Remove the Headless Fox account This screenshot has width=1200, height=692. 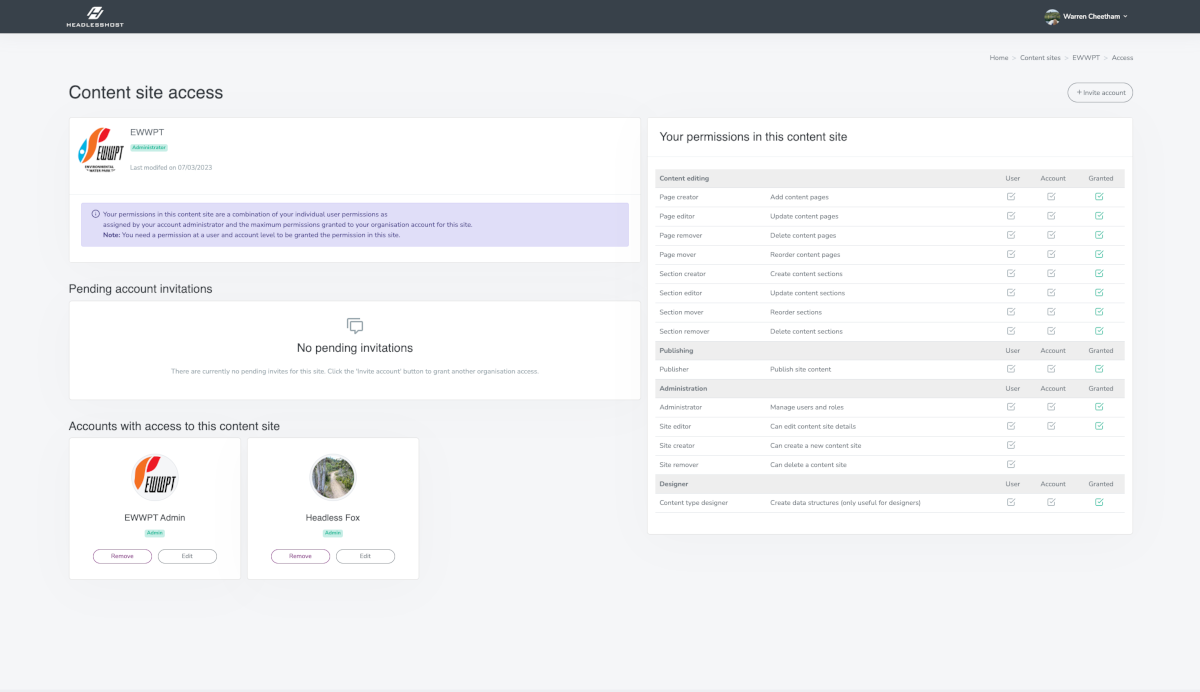pyautogui.click(x=300, y=556)
